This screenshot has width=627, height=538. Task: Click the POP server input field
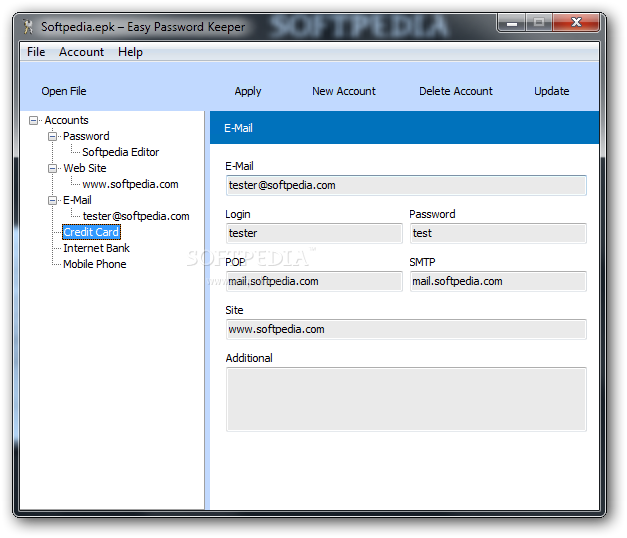314,282
